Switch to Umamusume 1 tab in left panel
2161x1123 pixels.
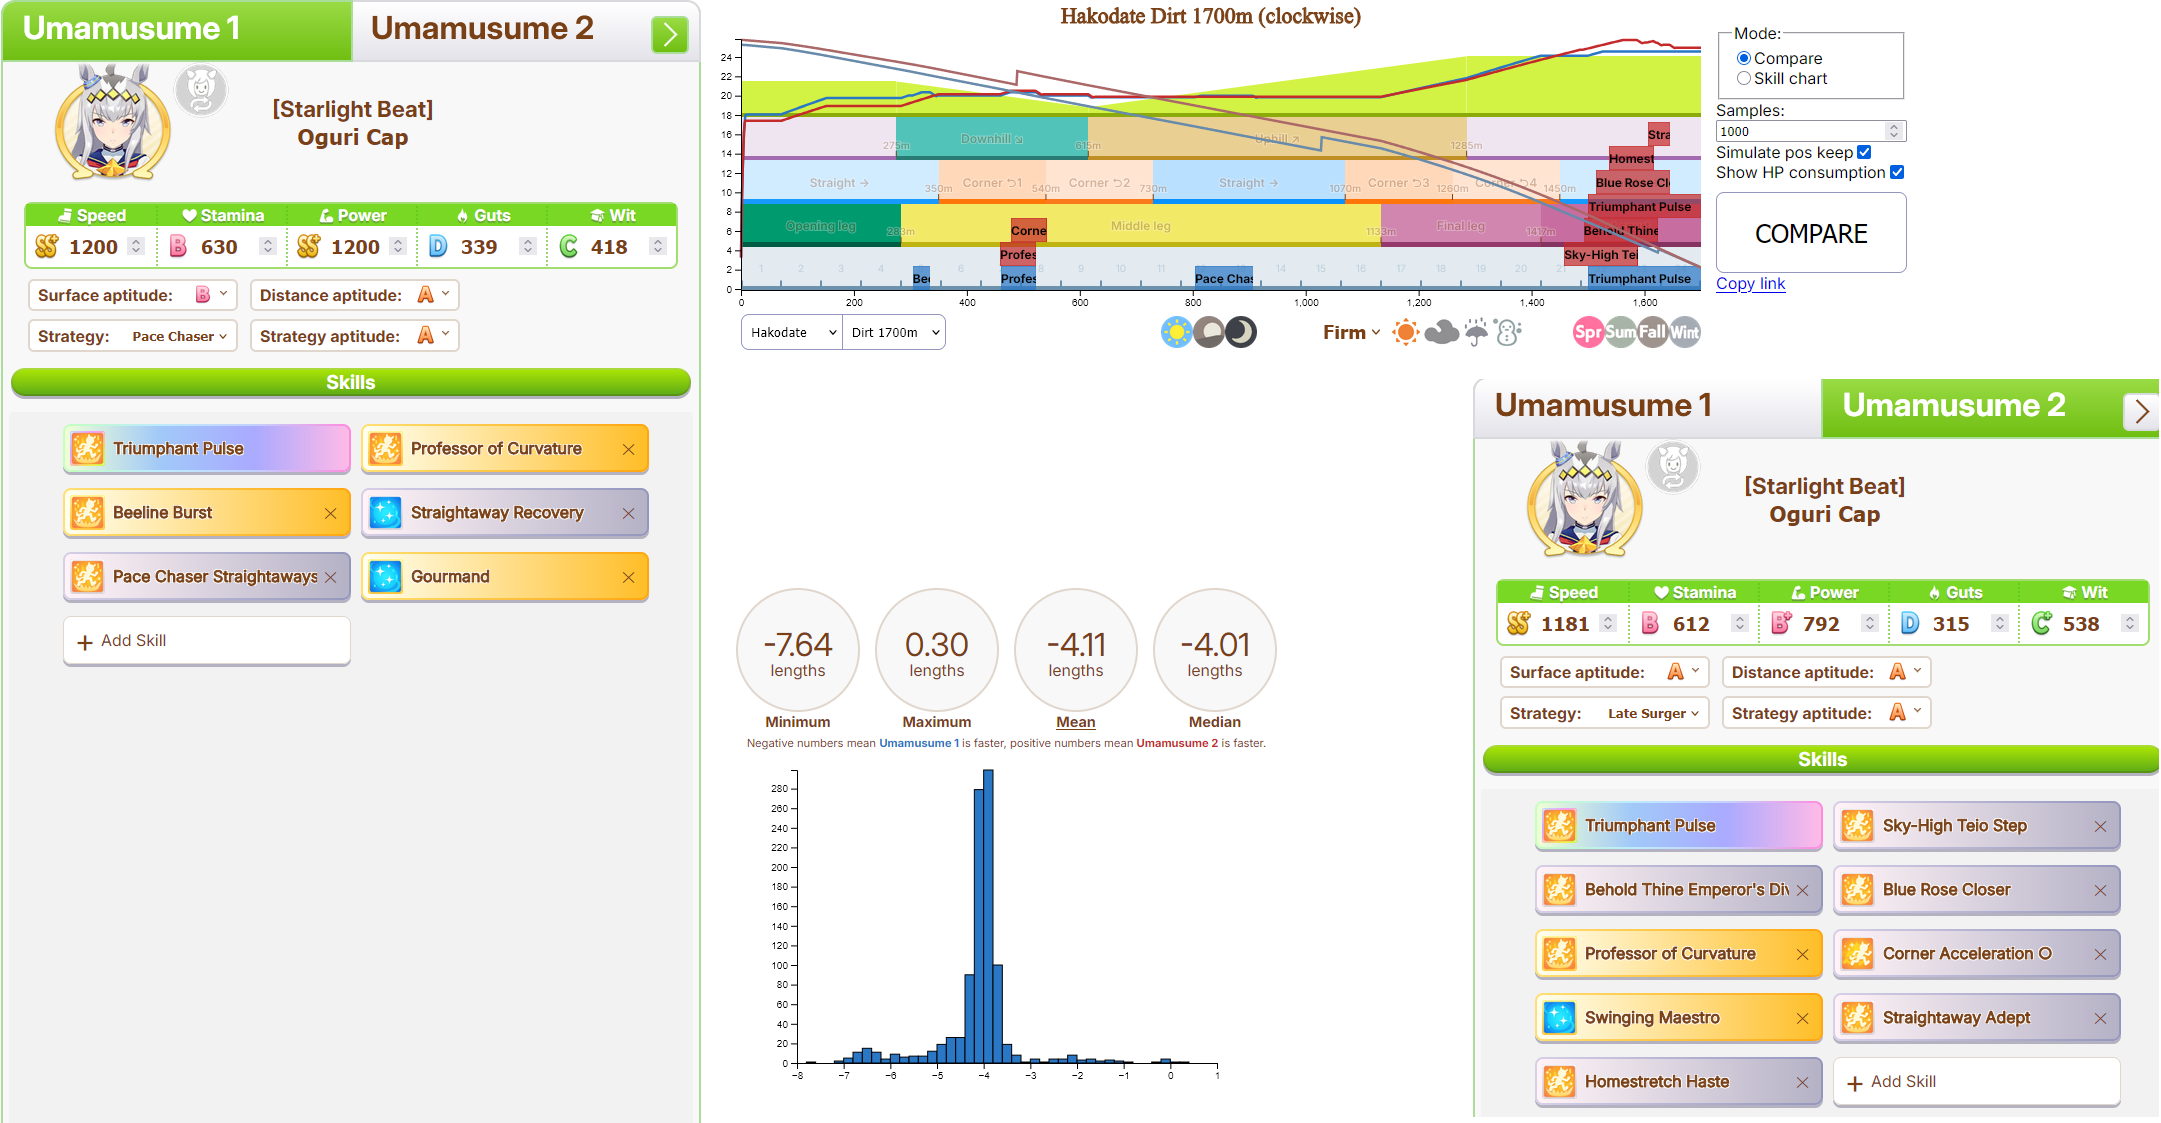pos(177,30)
